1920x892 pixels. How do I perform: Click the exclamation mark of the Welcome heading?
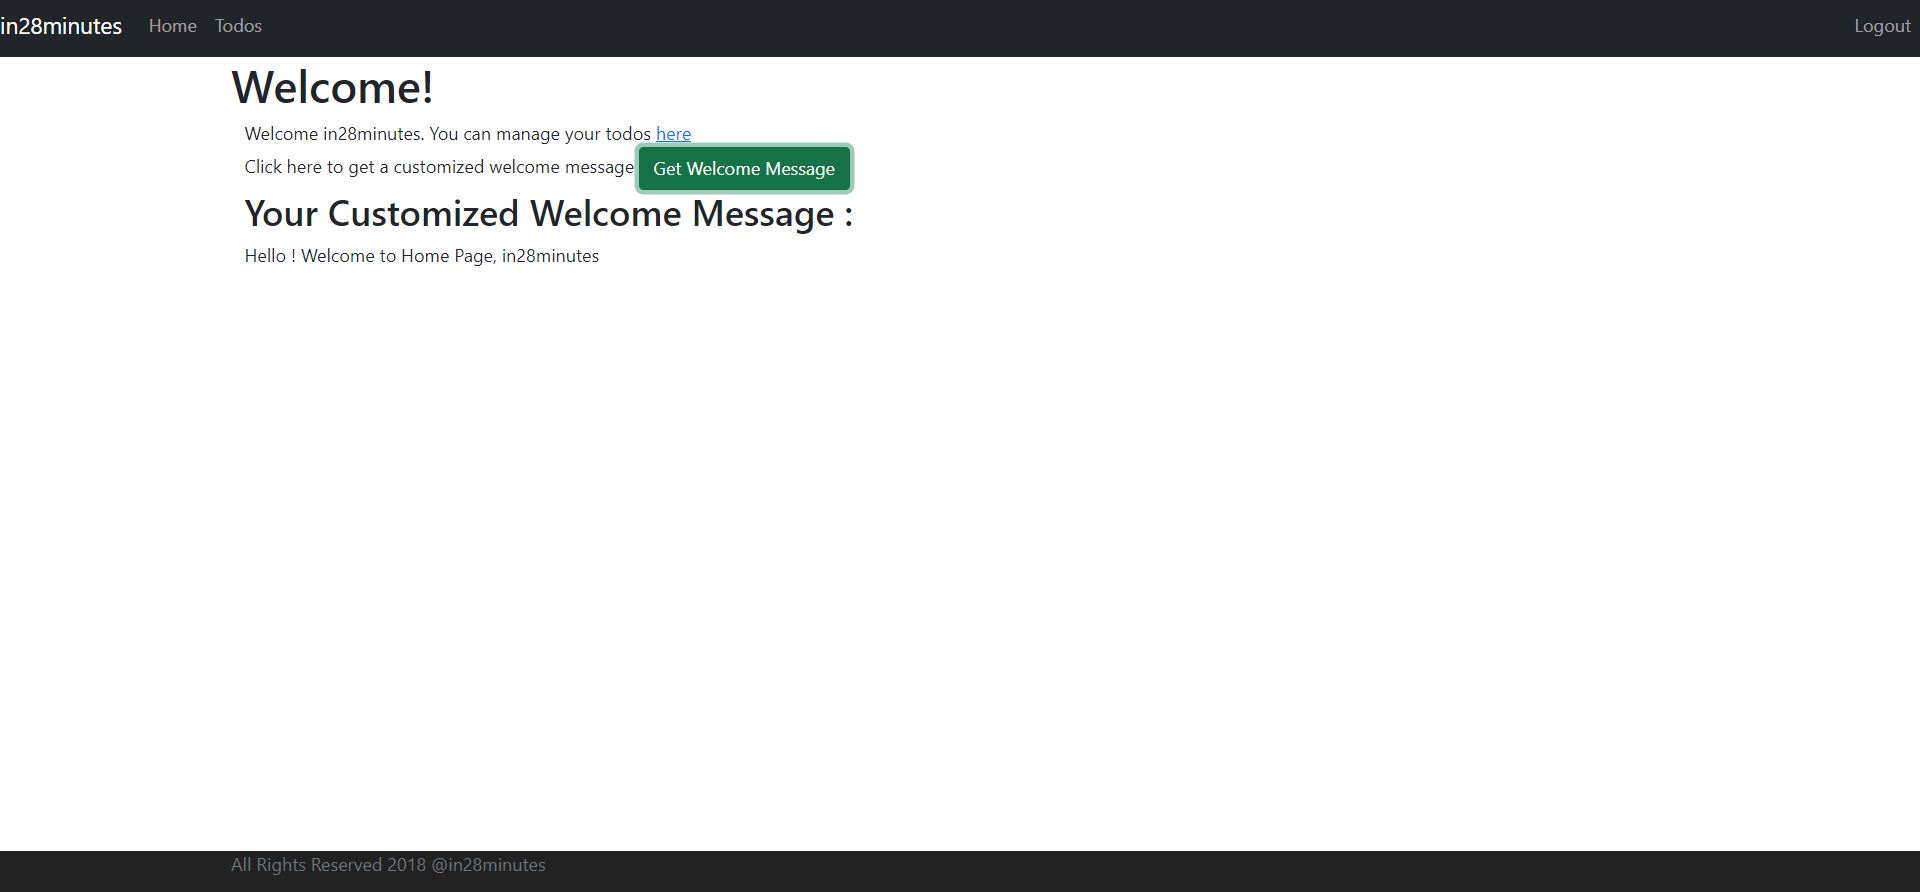(x=427, y=87)
